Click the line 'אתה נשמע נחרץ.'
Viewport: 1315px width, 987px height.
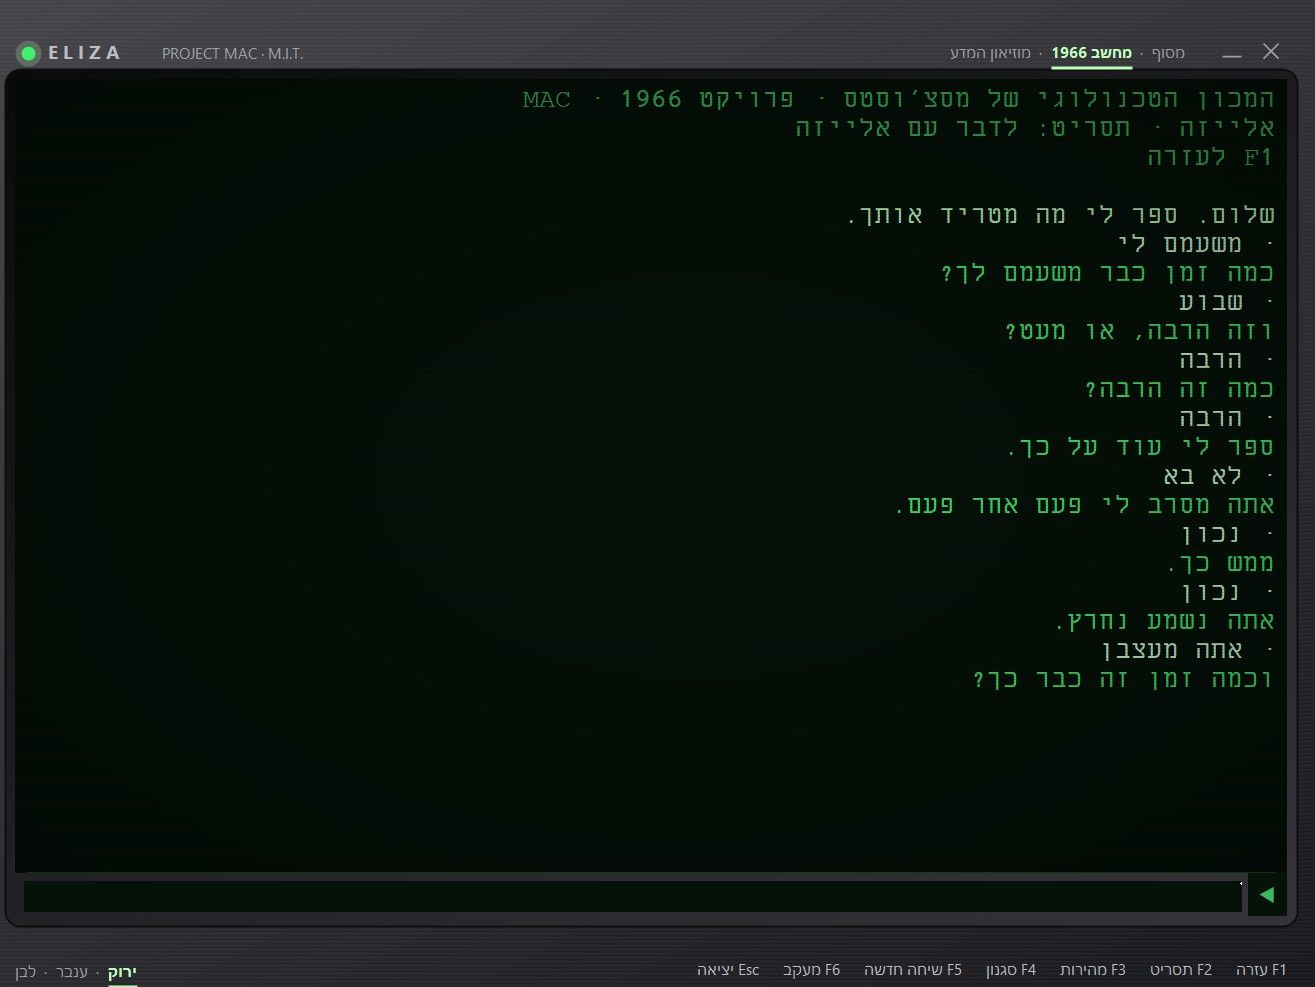(1165, 621)
